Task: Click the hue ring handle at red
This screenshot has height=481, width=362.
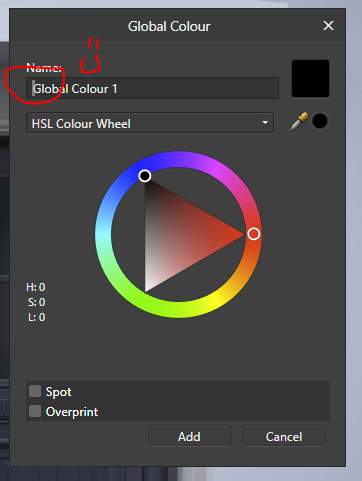Action: click(254, 234)
